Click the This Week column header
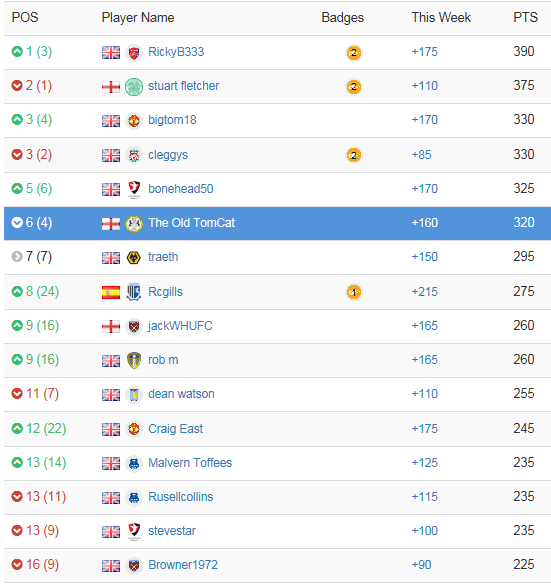 click(441, 17)
